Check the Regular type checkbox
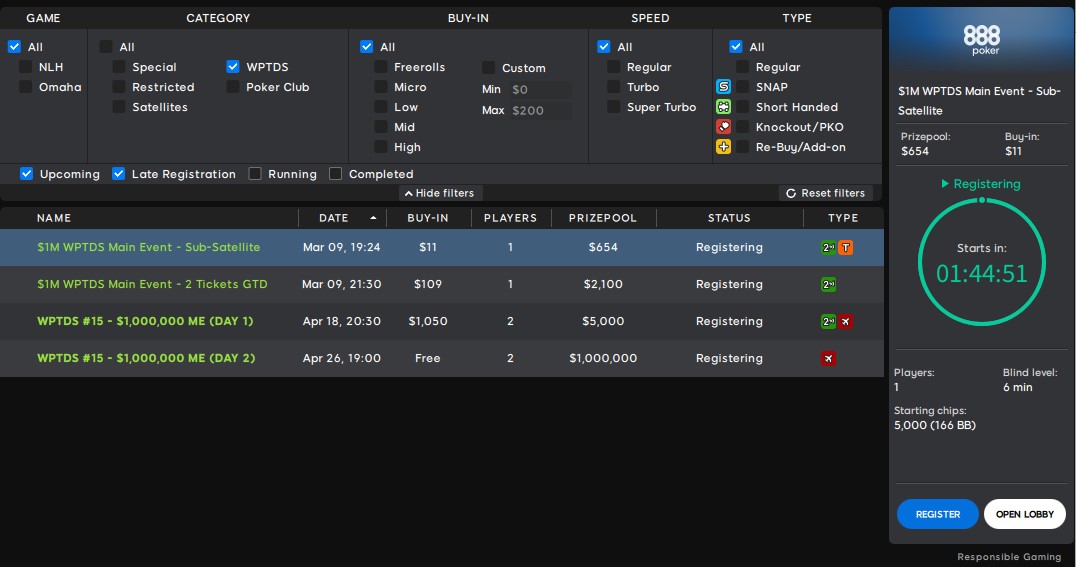 click(x=742, y=67)
